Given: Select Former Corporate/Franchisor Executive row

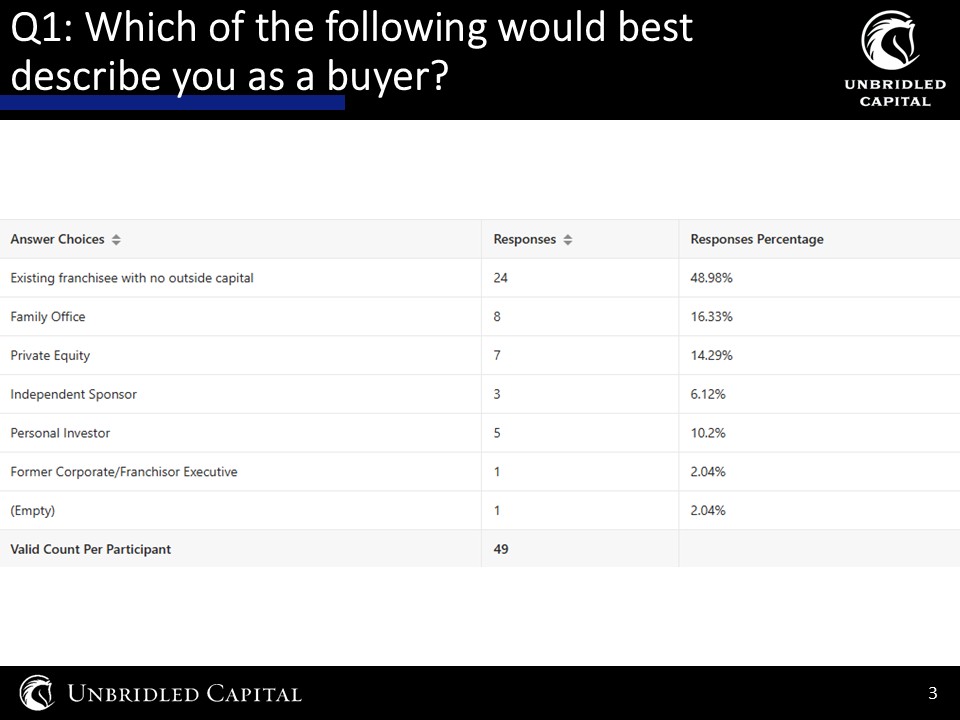Looking at the screenshot, I should click(x=480, y=471).
